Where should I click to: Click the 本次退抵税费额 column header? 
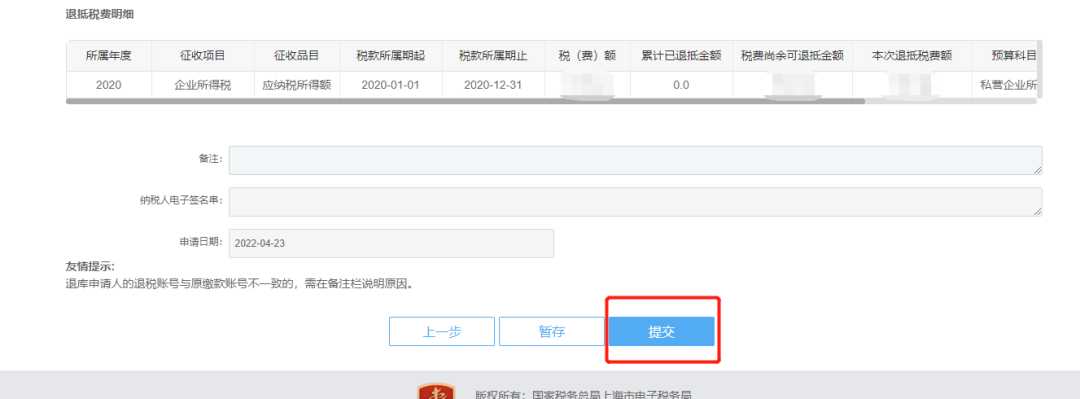(x=912, y=56)
